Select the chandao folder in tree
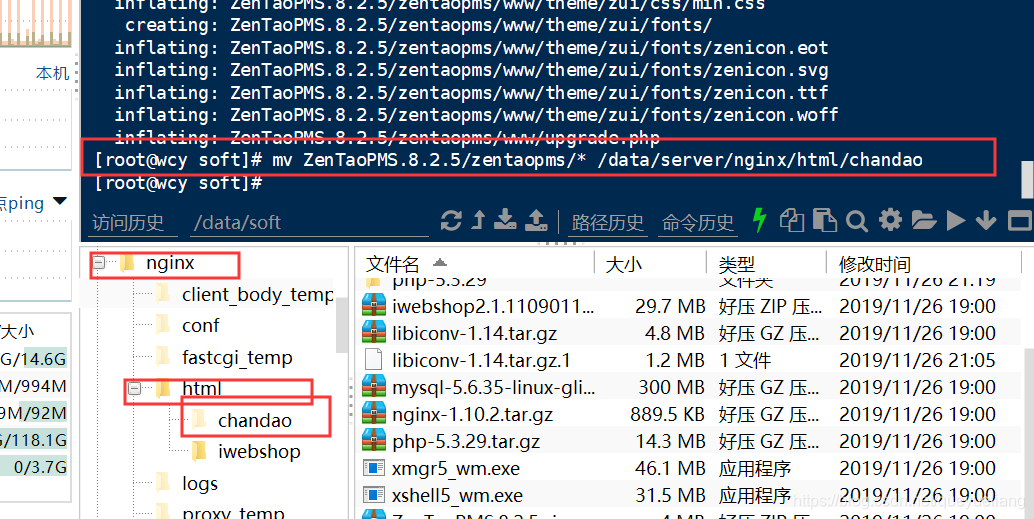Image resolution: width=1034 pixels, height=519 pixels. [255, 420]
